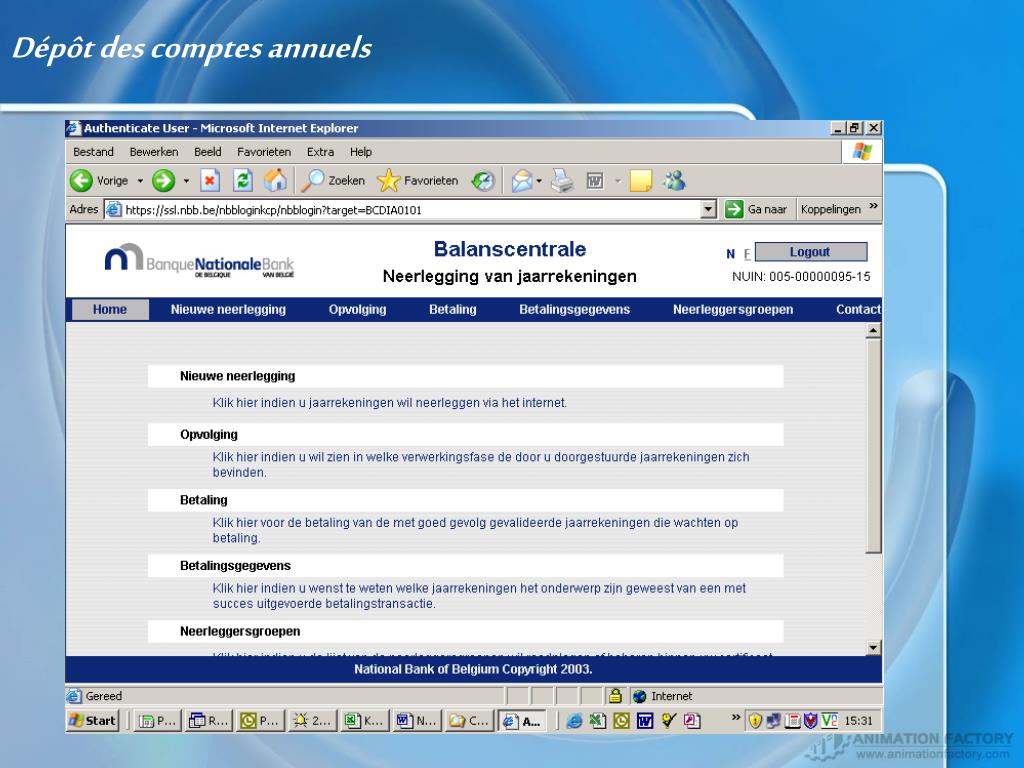
Task: Open the Home page house icon
Action: tap(275, 180)
